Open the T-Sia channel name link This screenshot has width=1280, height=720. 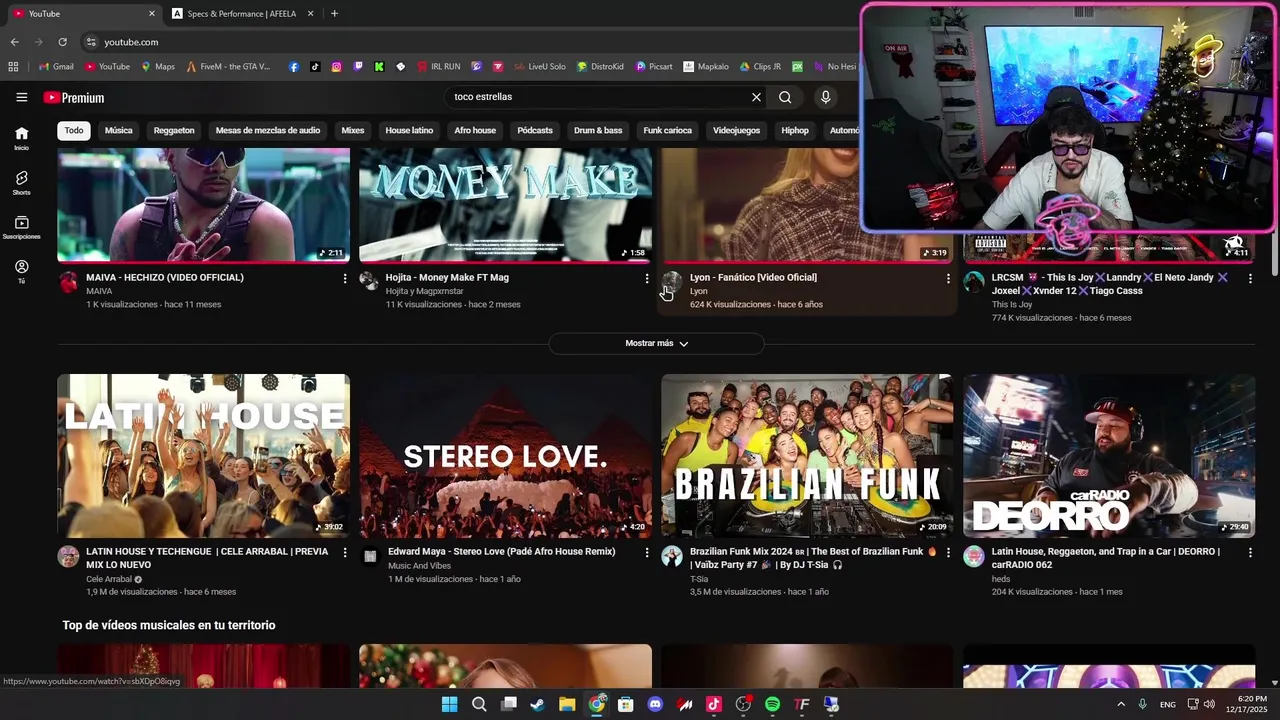click(x=699, y=579)
